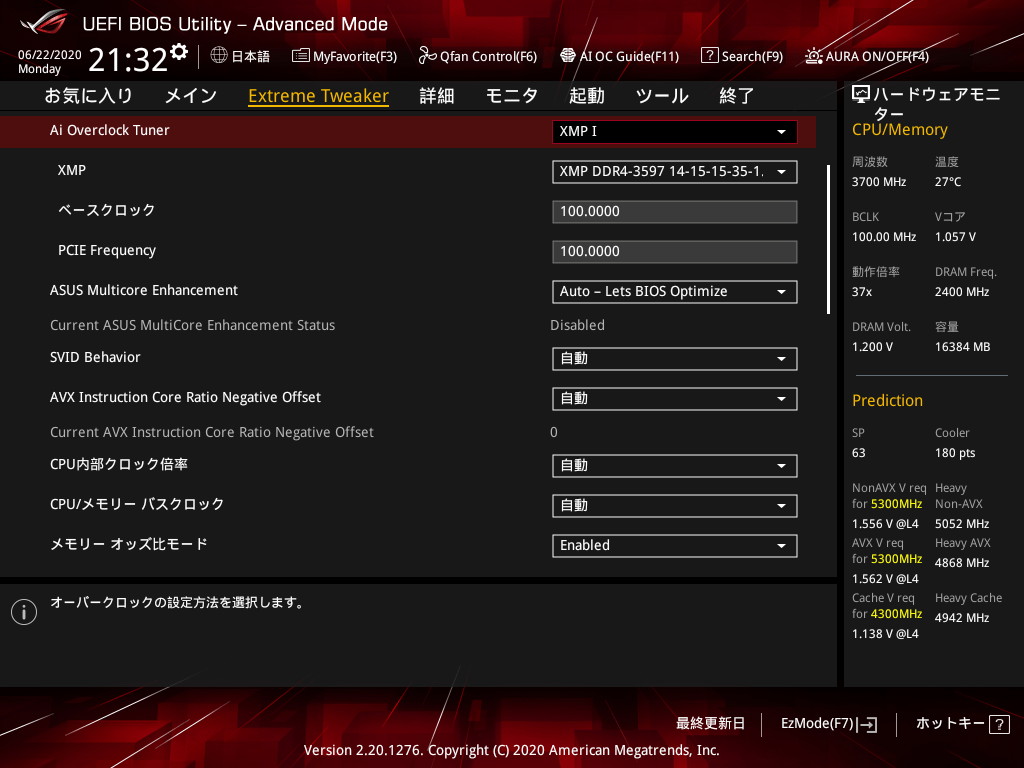This screenshot has width=1024, height=768.
Task: Click the settings list vertical scrollbar
Action: tap(828, 239)
